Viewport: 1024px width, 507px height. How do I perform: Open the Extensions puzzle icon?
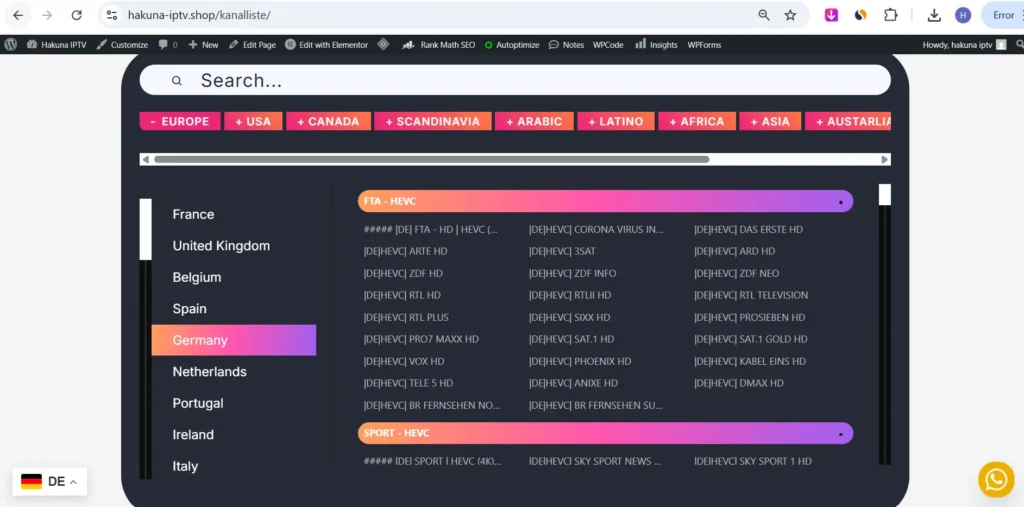coord(891,15)
